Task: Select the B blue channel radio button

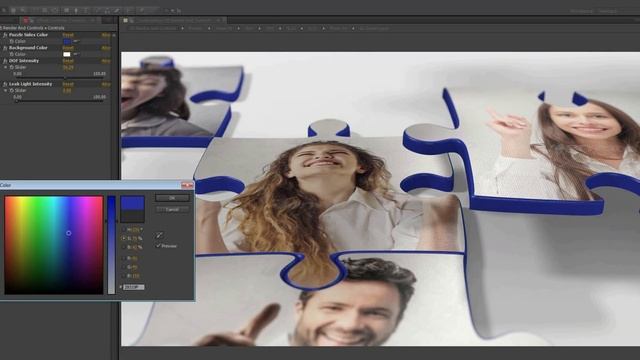Action: click(124, 276)
